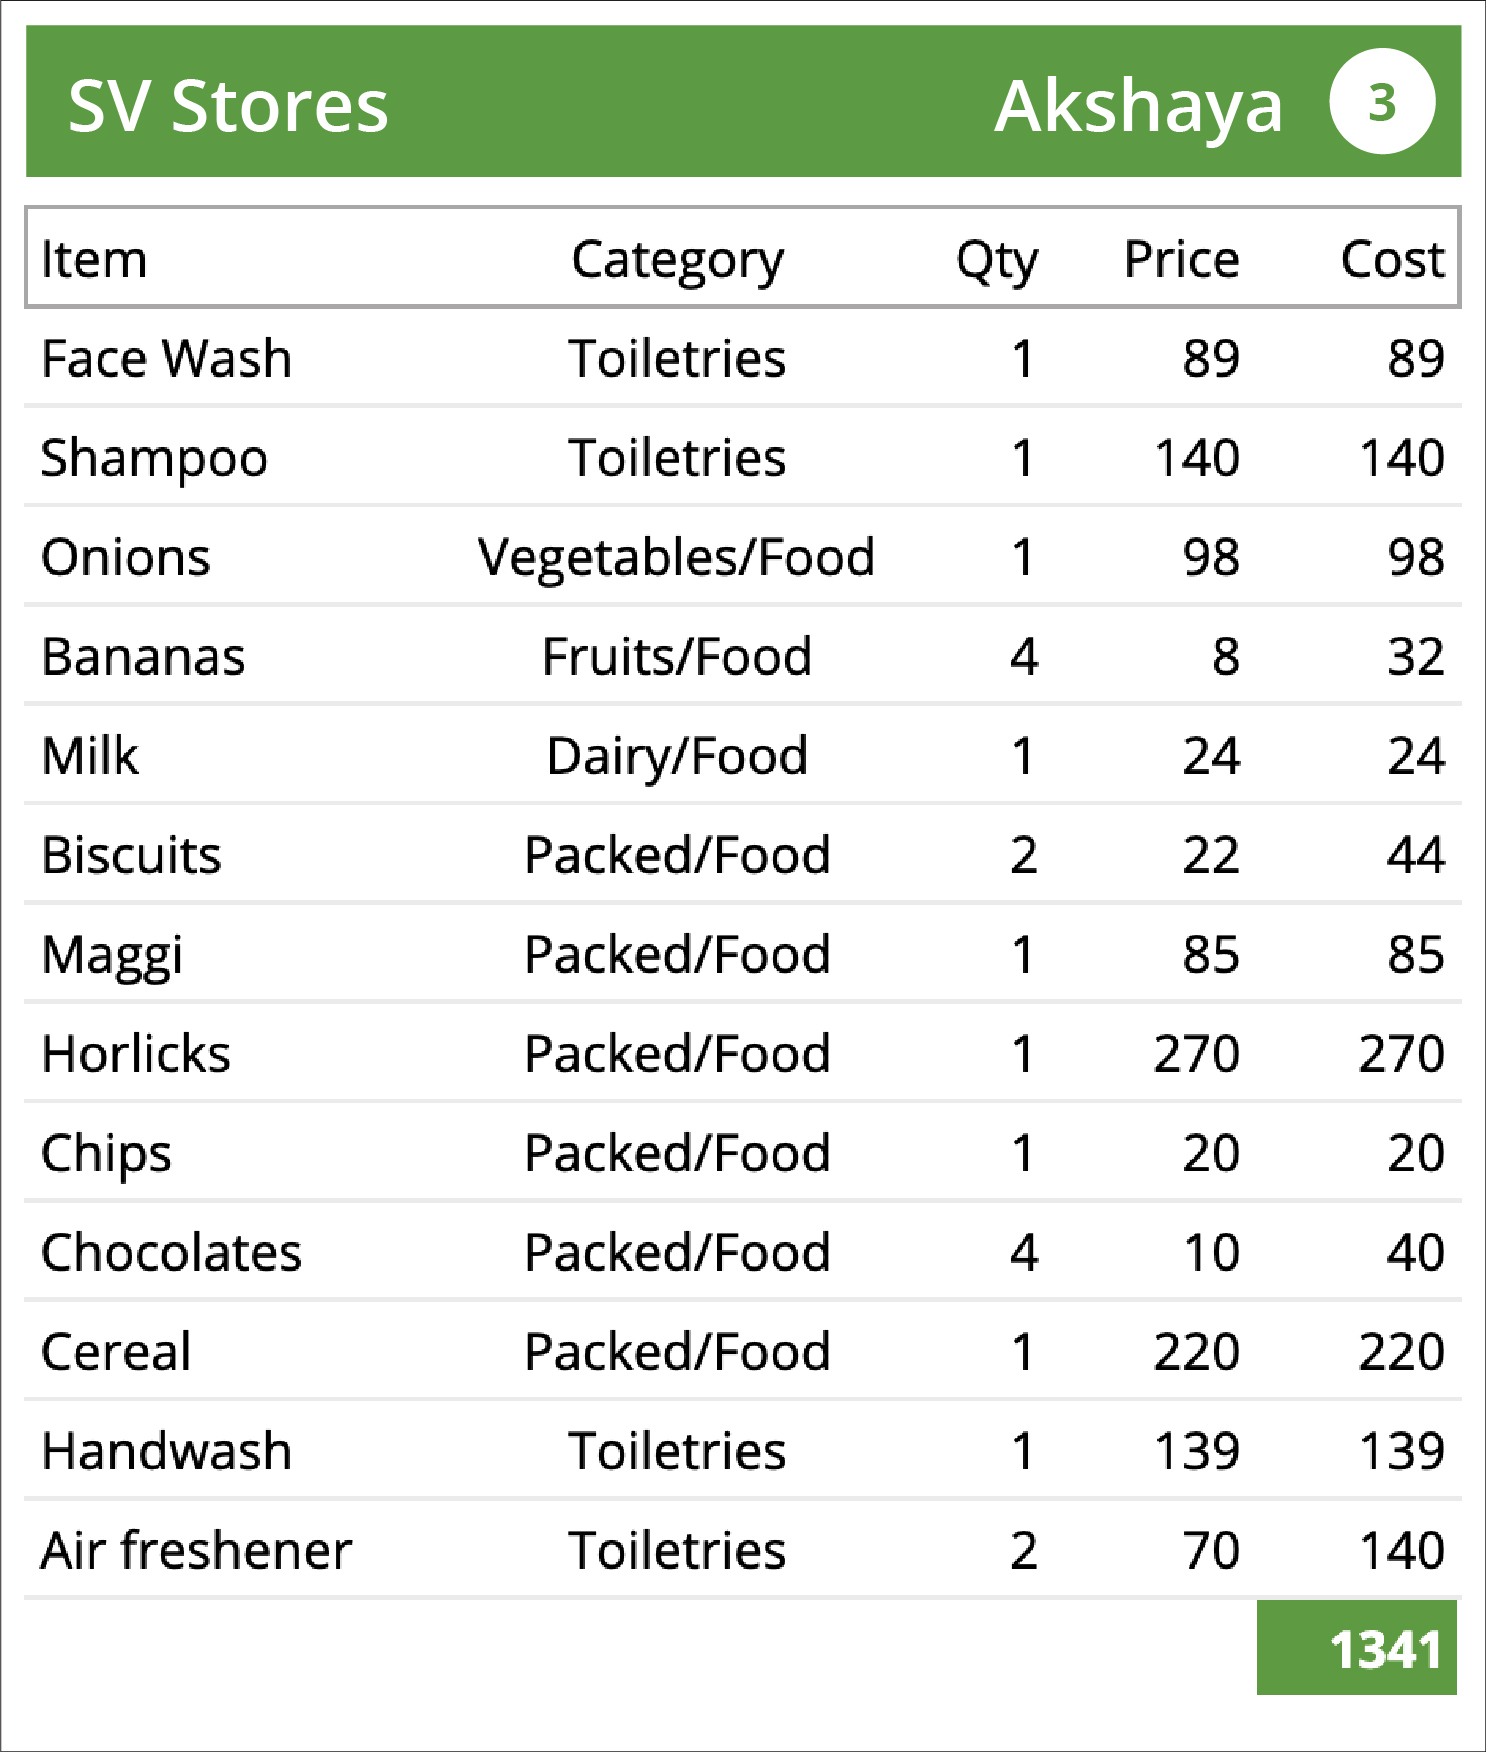The image size is (1486, 1752).
Task: Select the Face Wash row
Action: click(743, 358)
